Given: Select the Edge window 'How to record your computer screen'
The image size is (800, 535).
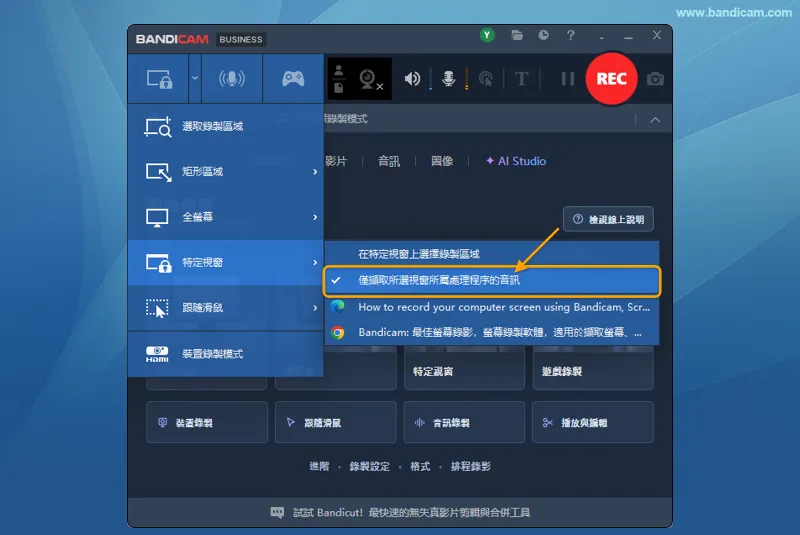Looking at the screenshot, I should pos(492,307).
